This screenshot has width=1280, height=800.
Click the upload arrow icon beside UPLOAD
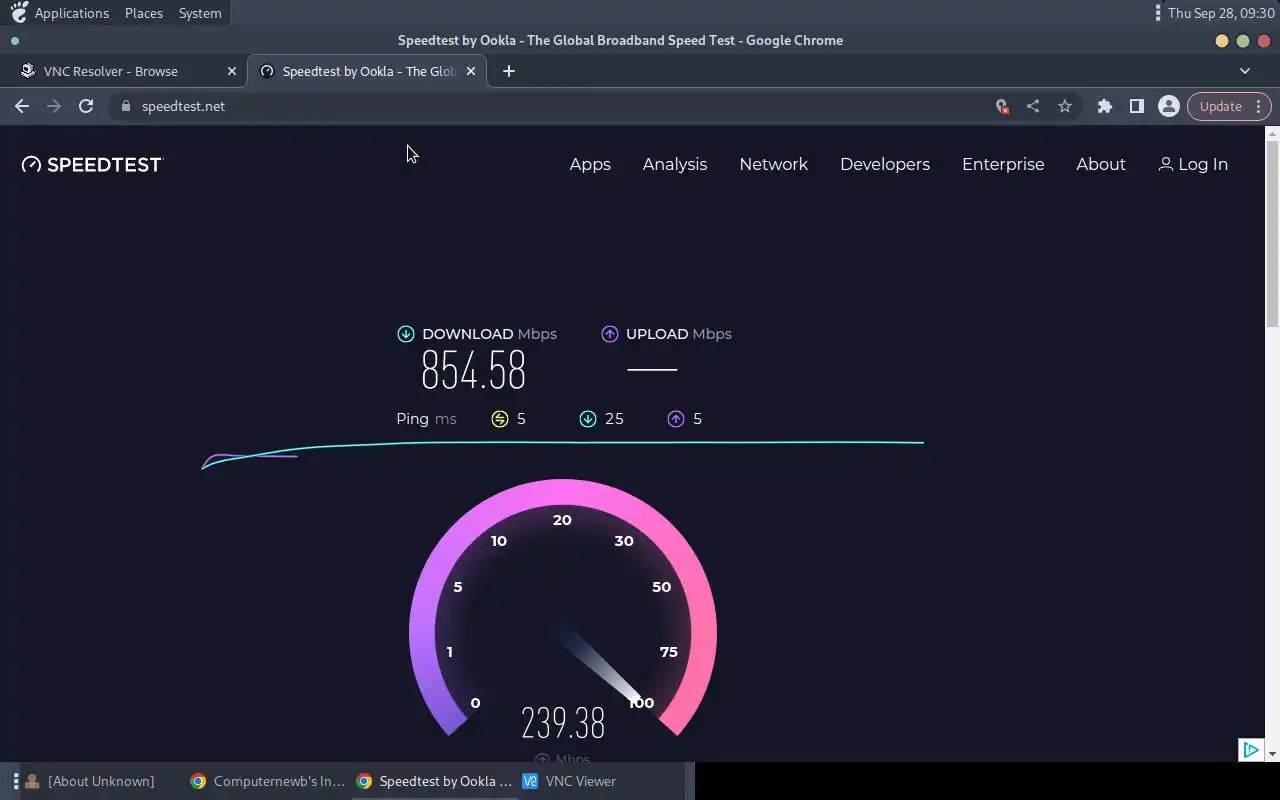pos(610,334)
